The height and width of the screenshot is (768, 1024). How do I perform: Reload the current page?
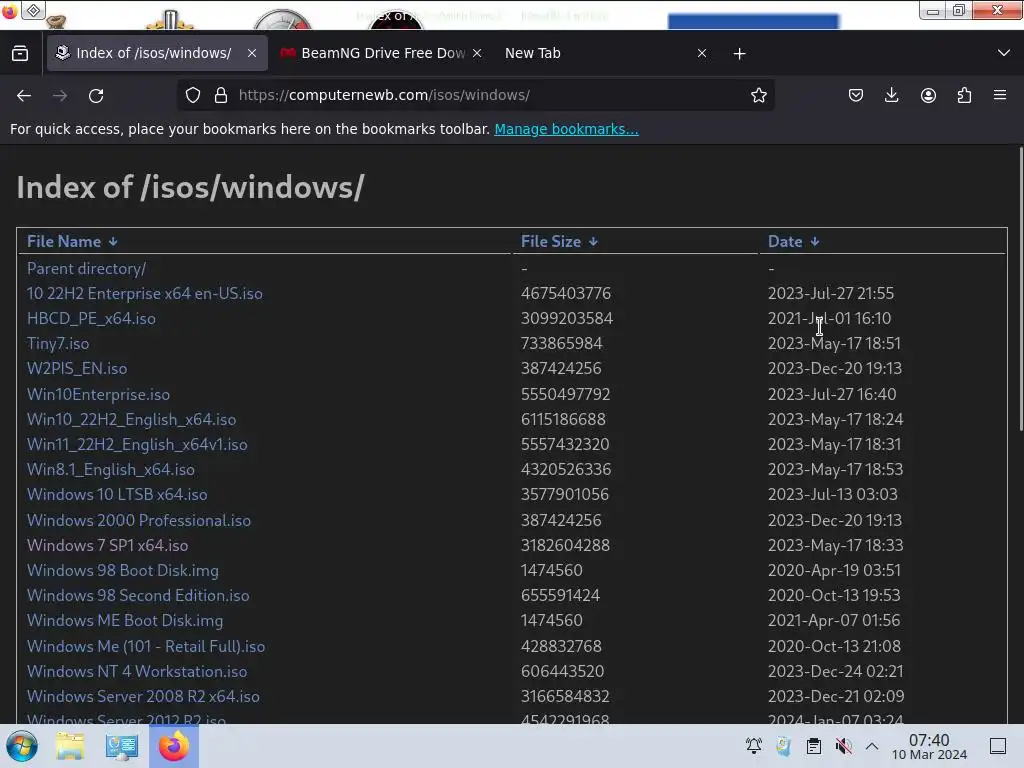coord(96,95)
